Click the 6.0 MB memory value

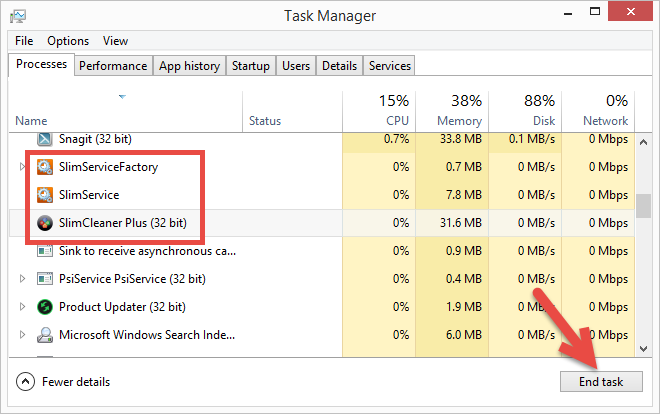(x=463, y=335)
